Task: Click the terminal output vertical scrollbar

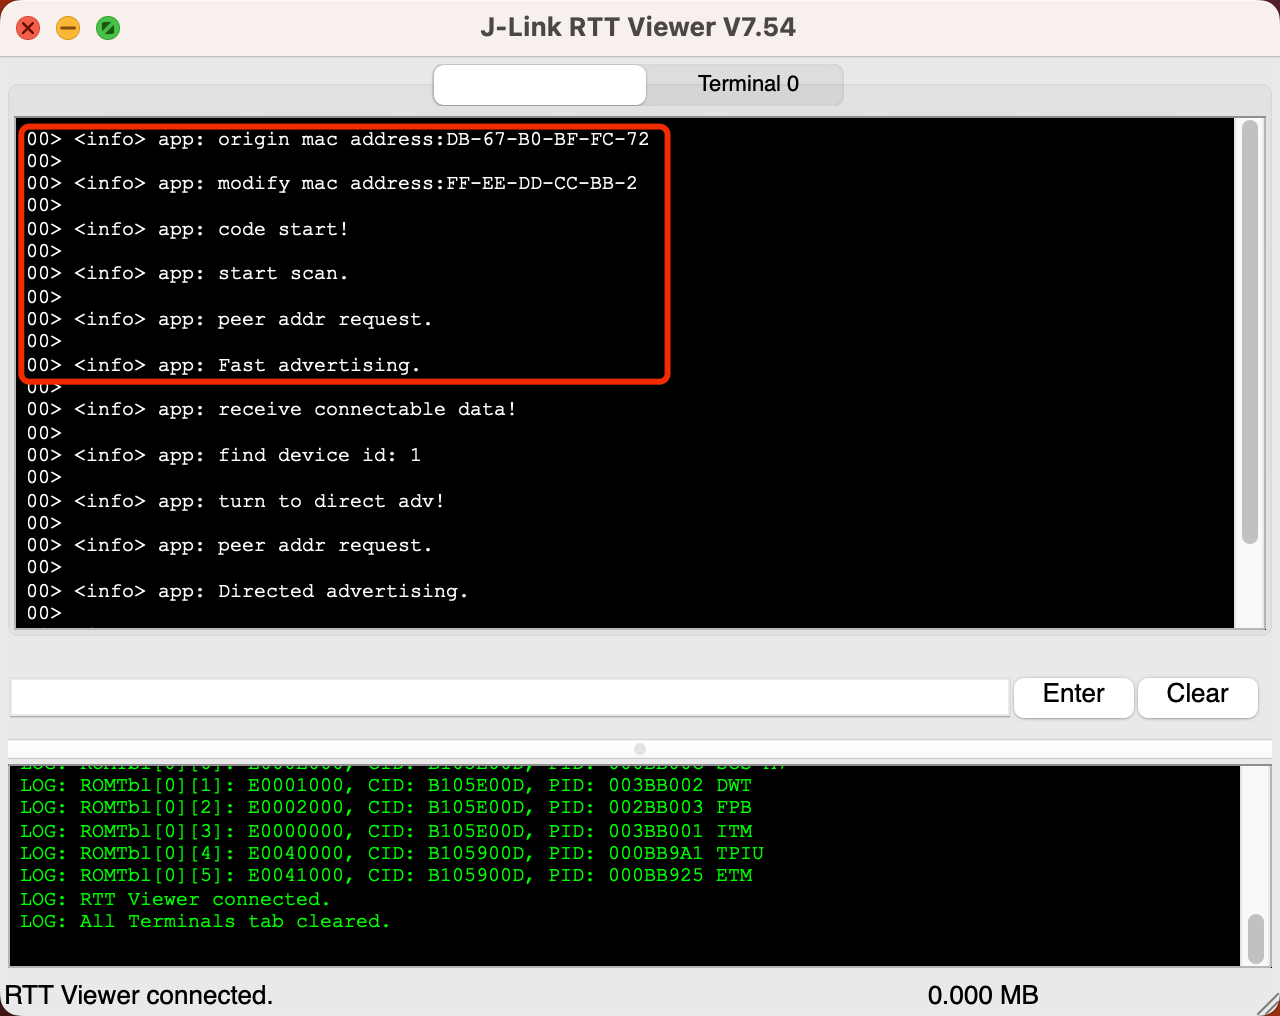Action: point(1249,332)
